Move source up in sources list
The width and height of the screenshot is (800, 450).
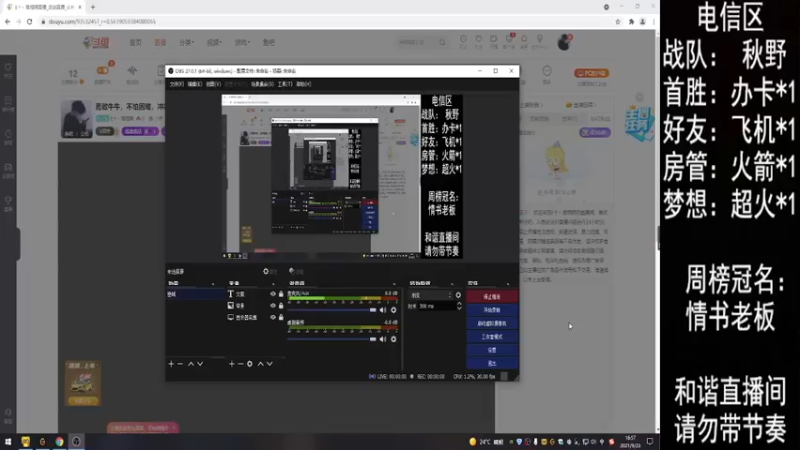pos(261,364)
